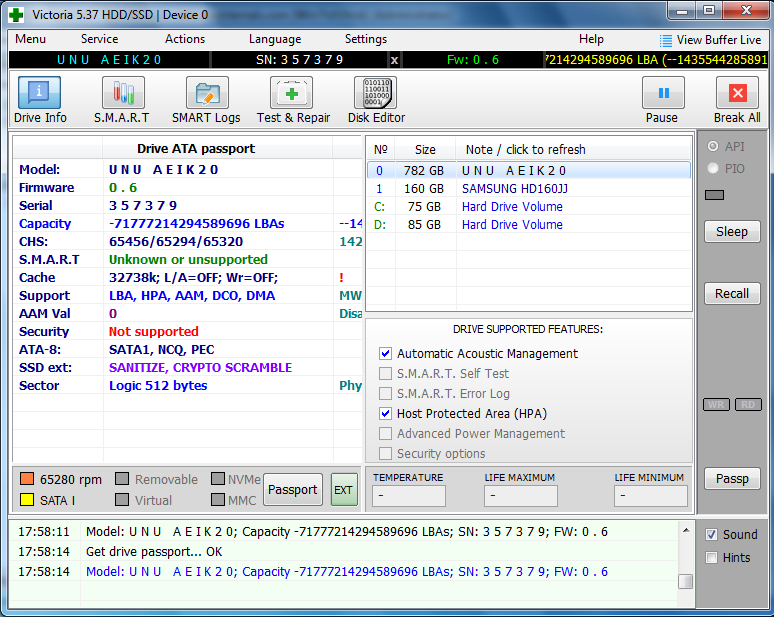
Task: Uncheck Automatic Acoustic Management
Action: tap(385, 354)
